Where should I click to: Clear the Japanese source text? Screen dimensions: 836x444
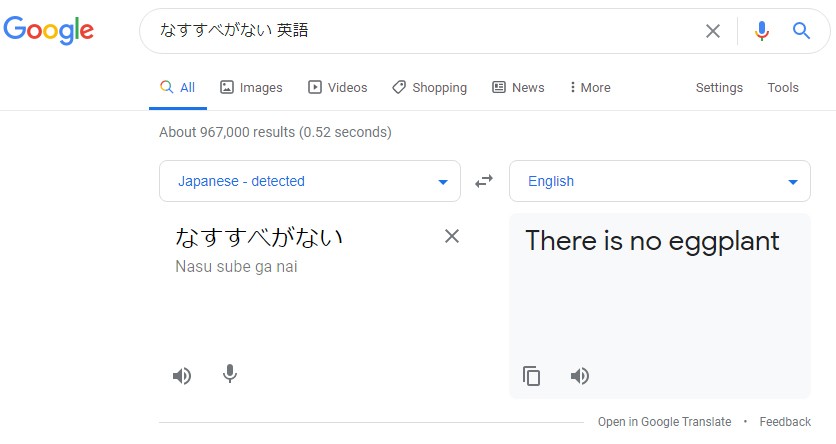point(452,236)
